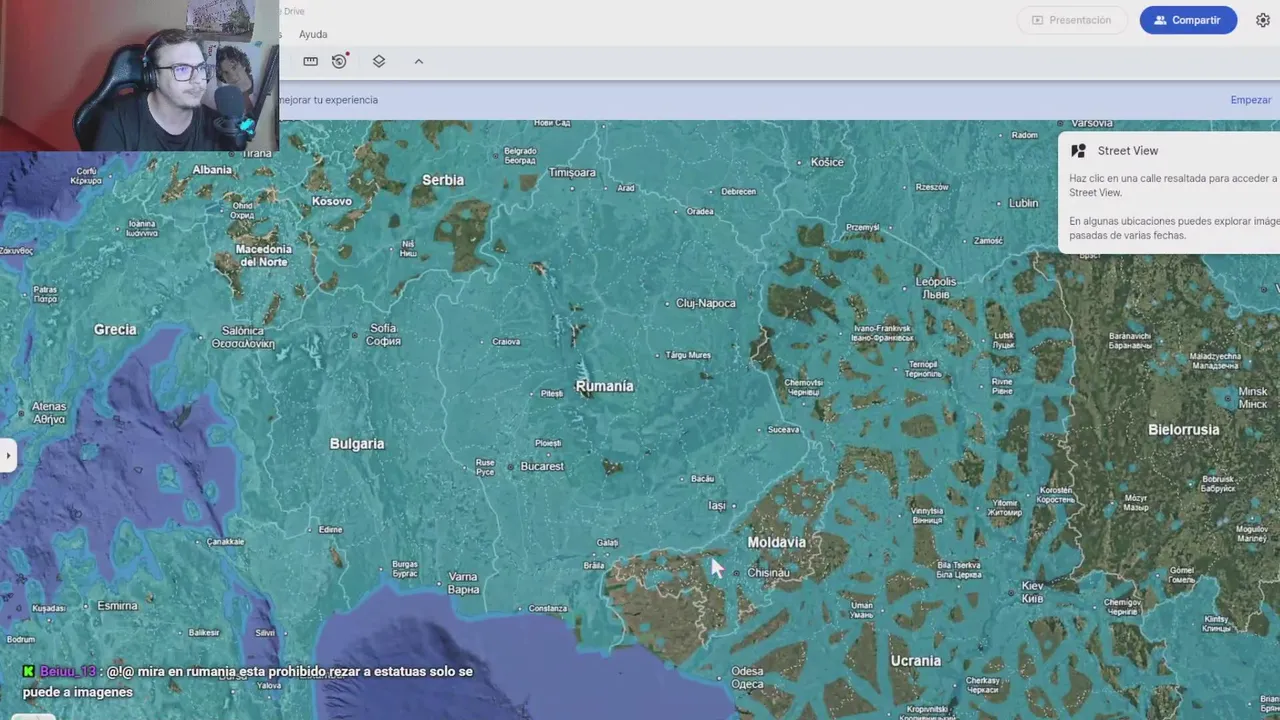Select the Chisinau city label
Viewport: 1280px width, 720px height.
click(769, 573)
